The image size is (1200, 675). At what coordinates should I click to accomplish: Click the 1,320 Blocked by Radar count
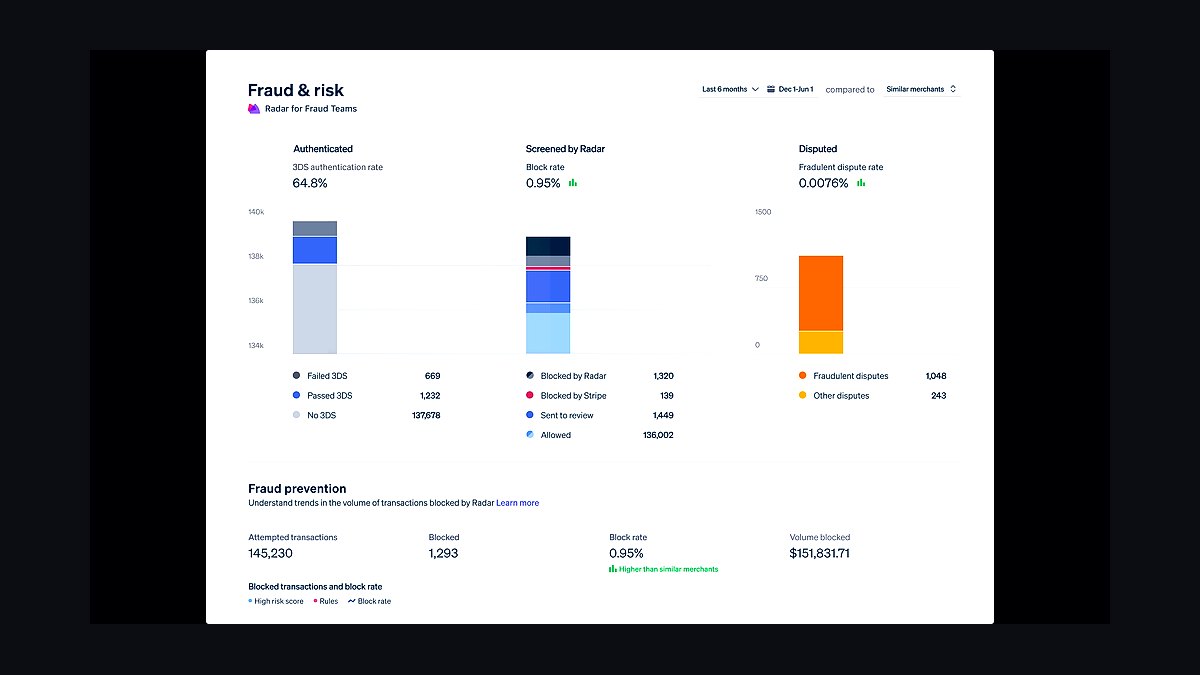[x=663, y=376]
